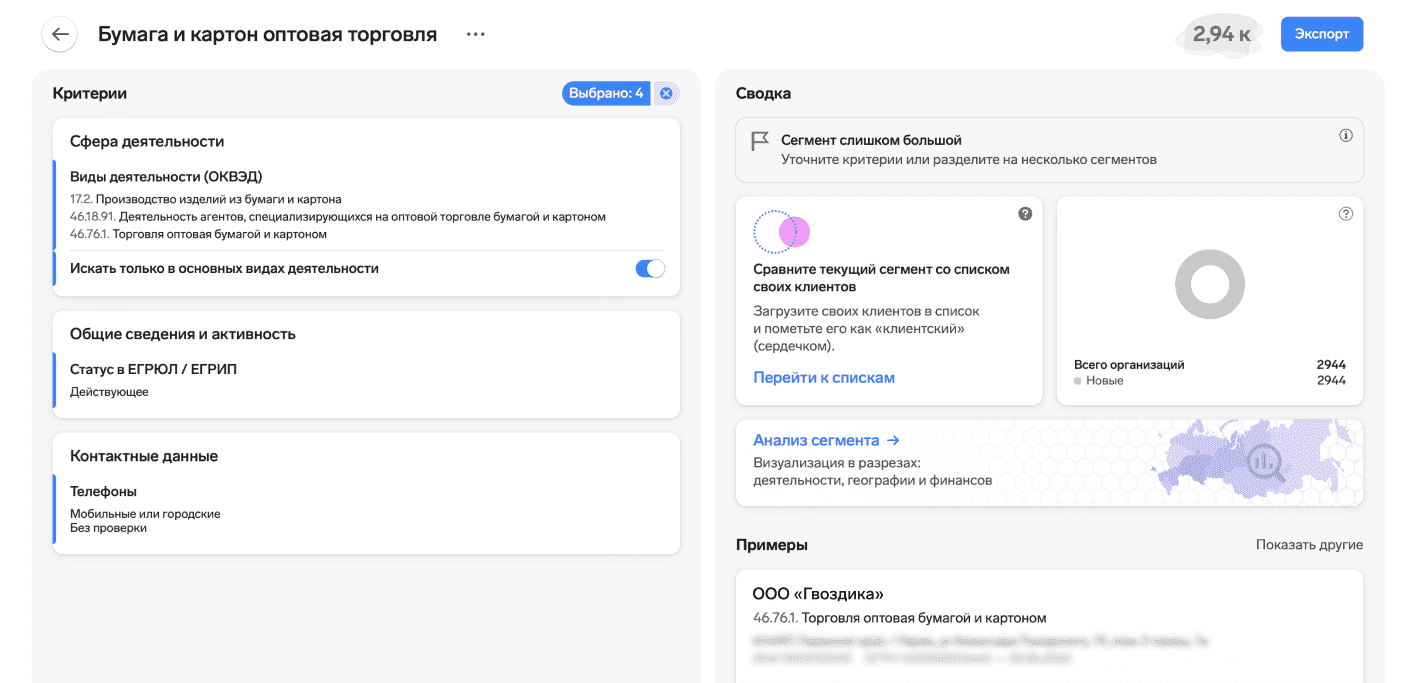Click page title Бумага и картон оптовая торговля
This screenshot has width=1418, height=683.
[x=267, y=34]
